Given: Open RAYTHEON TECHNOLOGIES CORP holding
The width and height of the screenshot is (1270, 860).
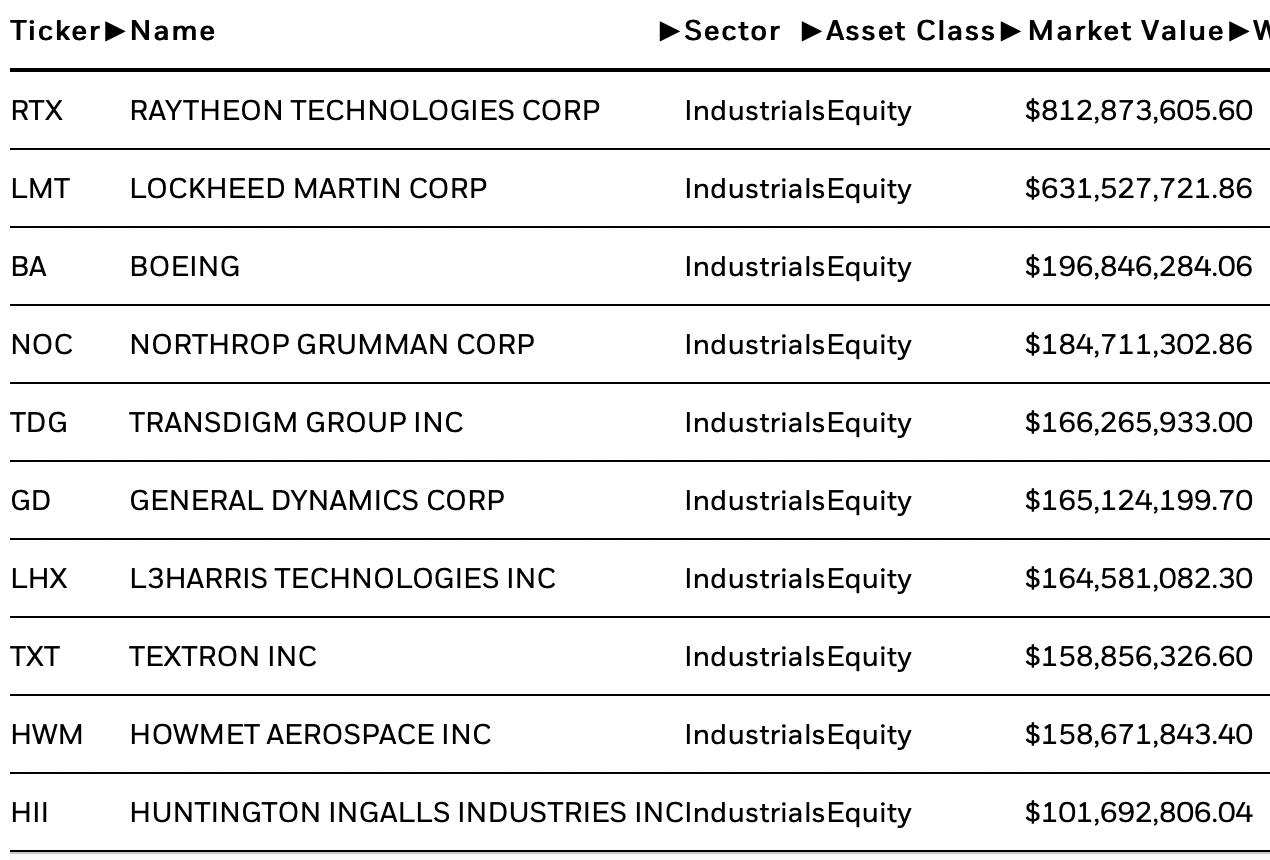Looking at the screenshot, I should 365,110.
